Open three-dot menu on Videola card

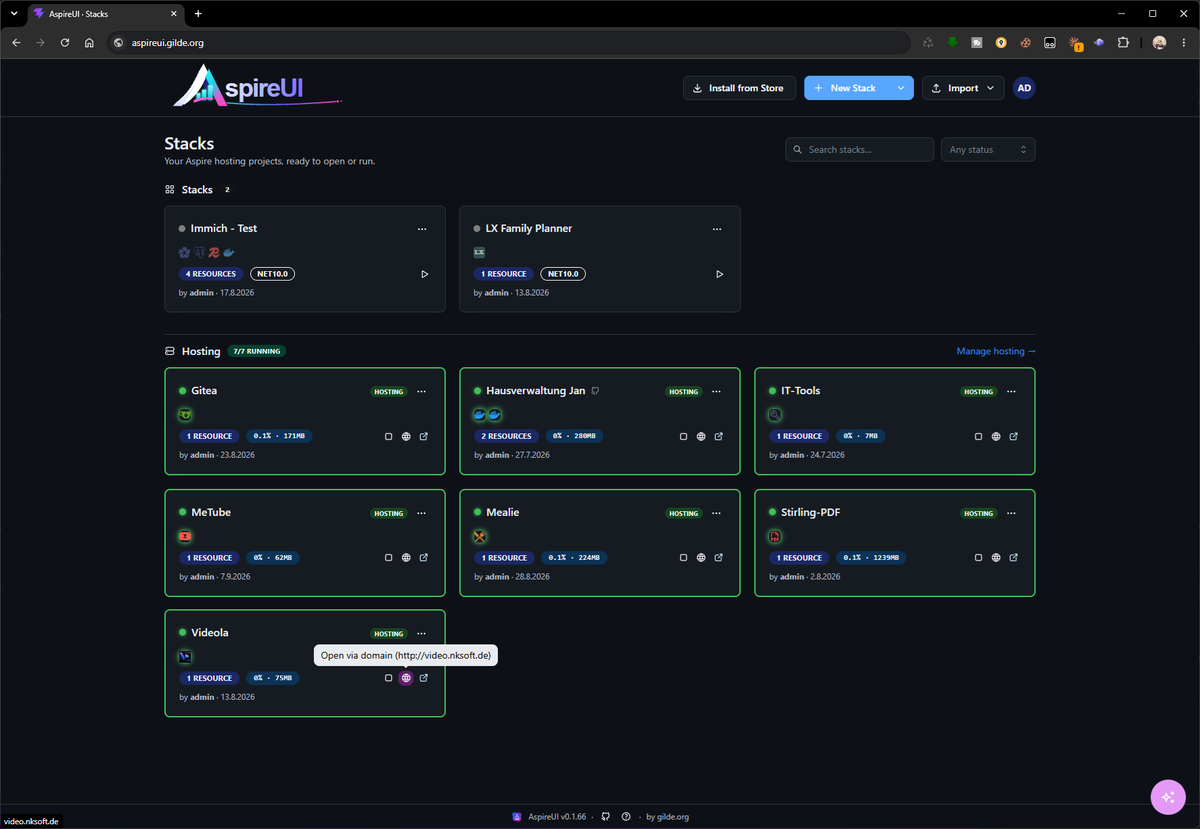coord(422,634)
